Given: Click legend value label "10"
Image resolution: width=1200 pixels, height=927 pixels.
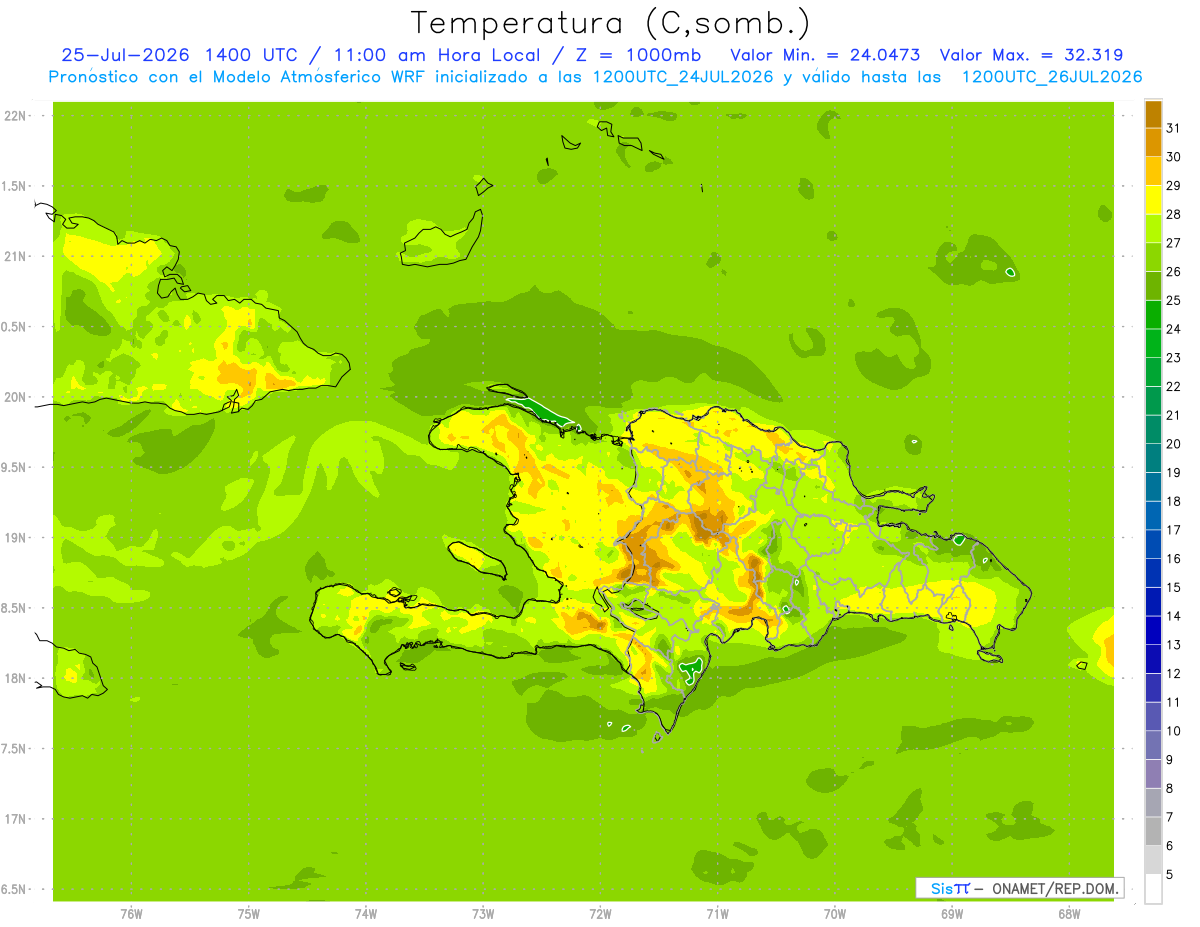Looking at the screenshot, I should (x=1173, y=731).
